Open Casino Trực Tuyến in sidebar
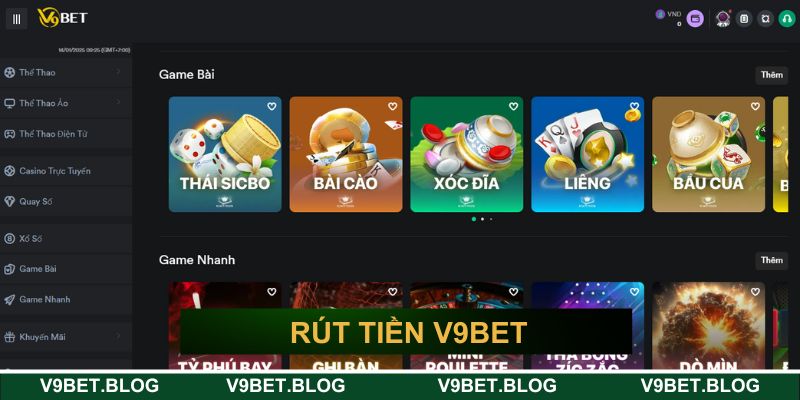Screen dimensions: 800x400 66,171
